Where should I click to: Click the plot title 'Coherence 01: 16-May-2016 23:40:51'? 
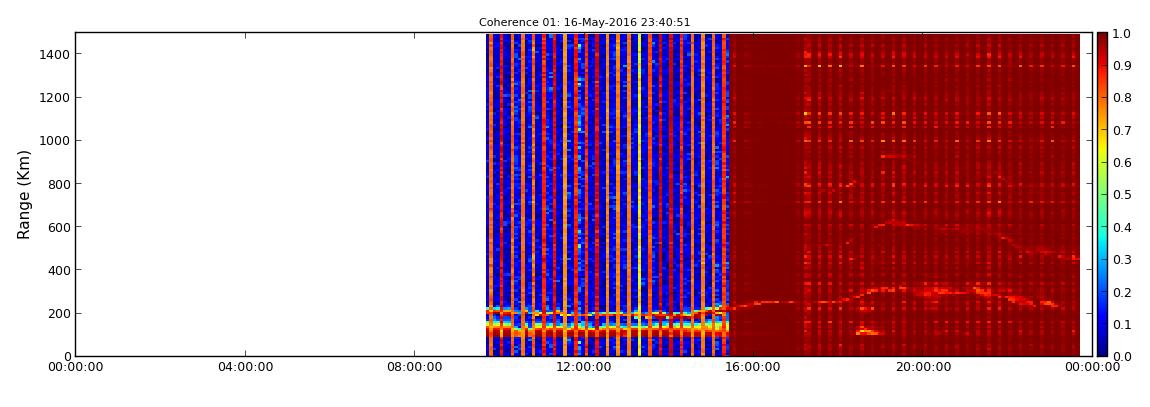click(585, 23)
